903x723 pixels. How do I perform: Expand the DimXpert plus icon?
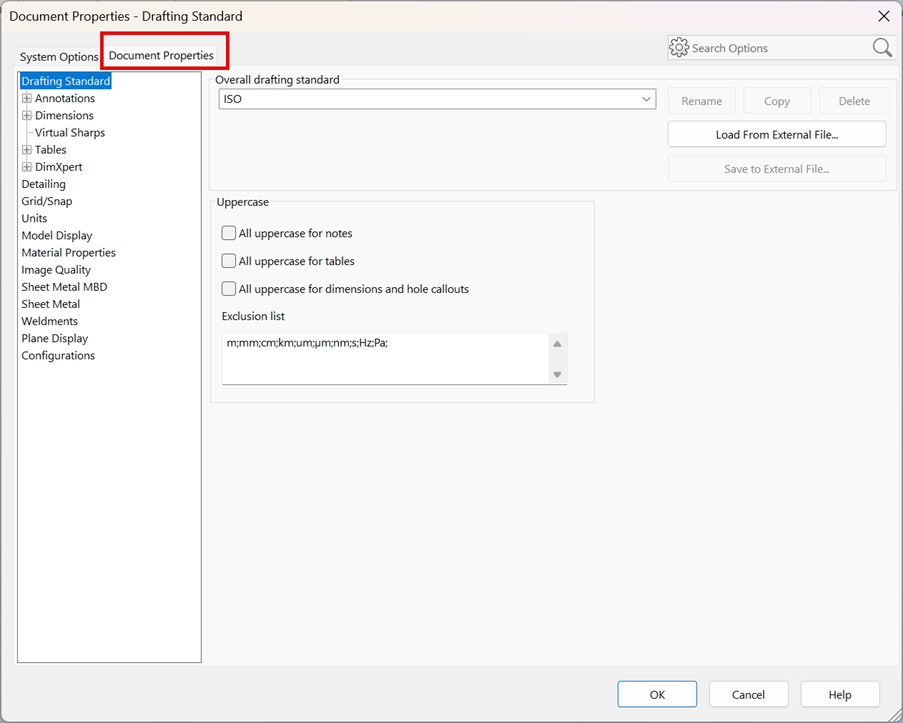coord(26,167)
